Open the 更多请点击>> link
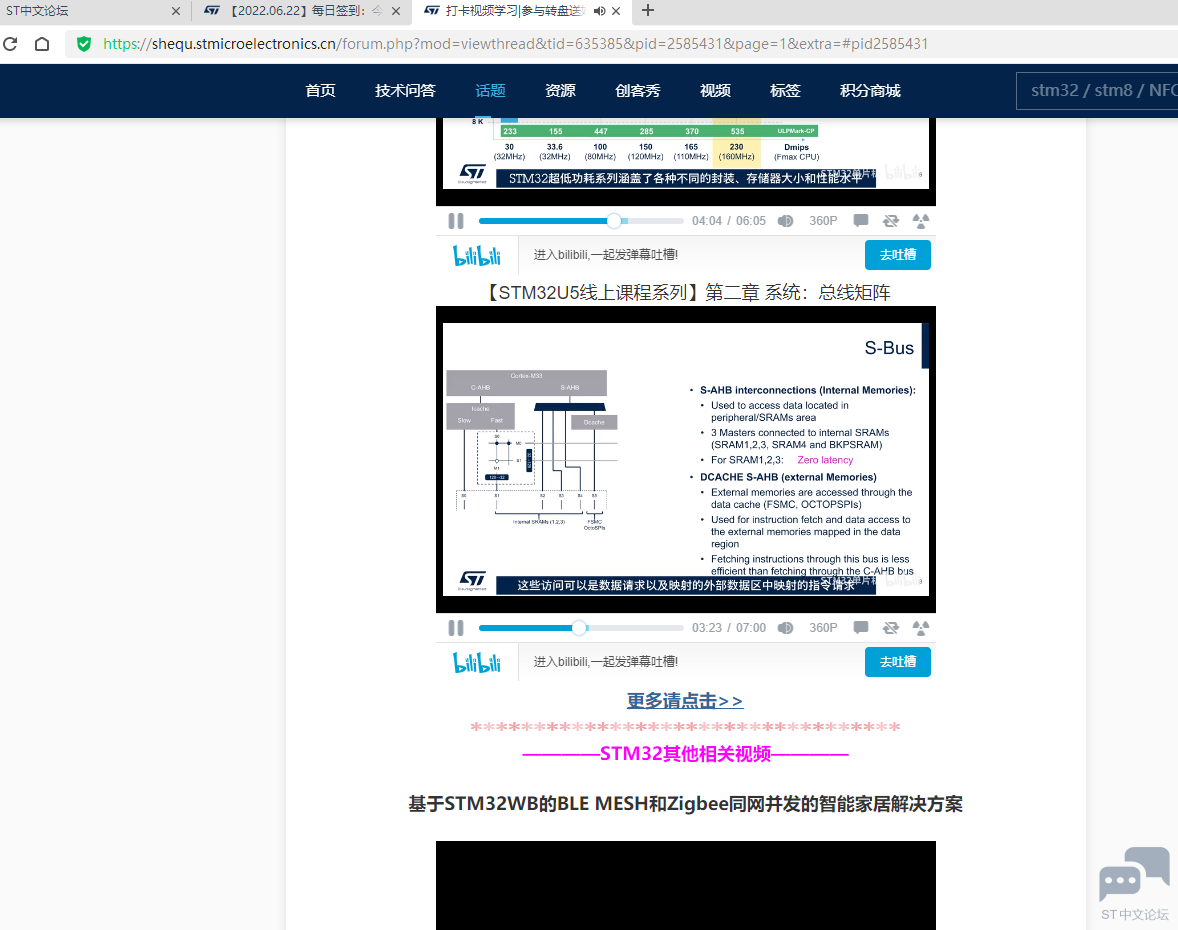 [x=684, y=701]
